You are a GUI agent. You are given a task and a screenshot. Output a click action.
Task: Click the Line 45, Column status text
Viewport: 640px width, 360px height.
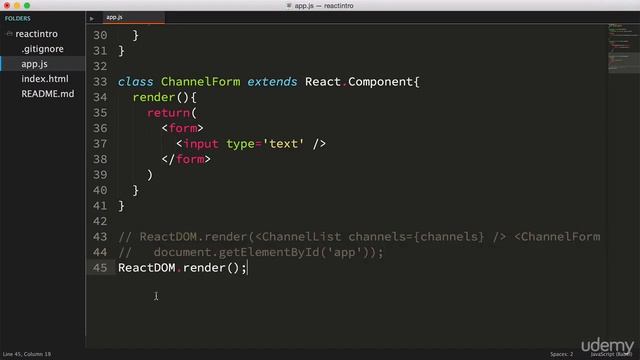tap(27, 354)
